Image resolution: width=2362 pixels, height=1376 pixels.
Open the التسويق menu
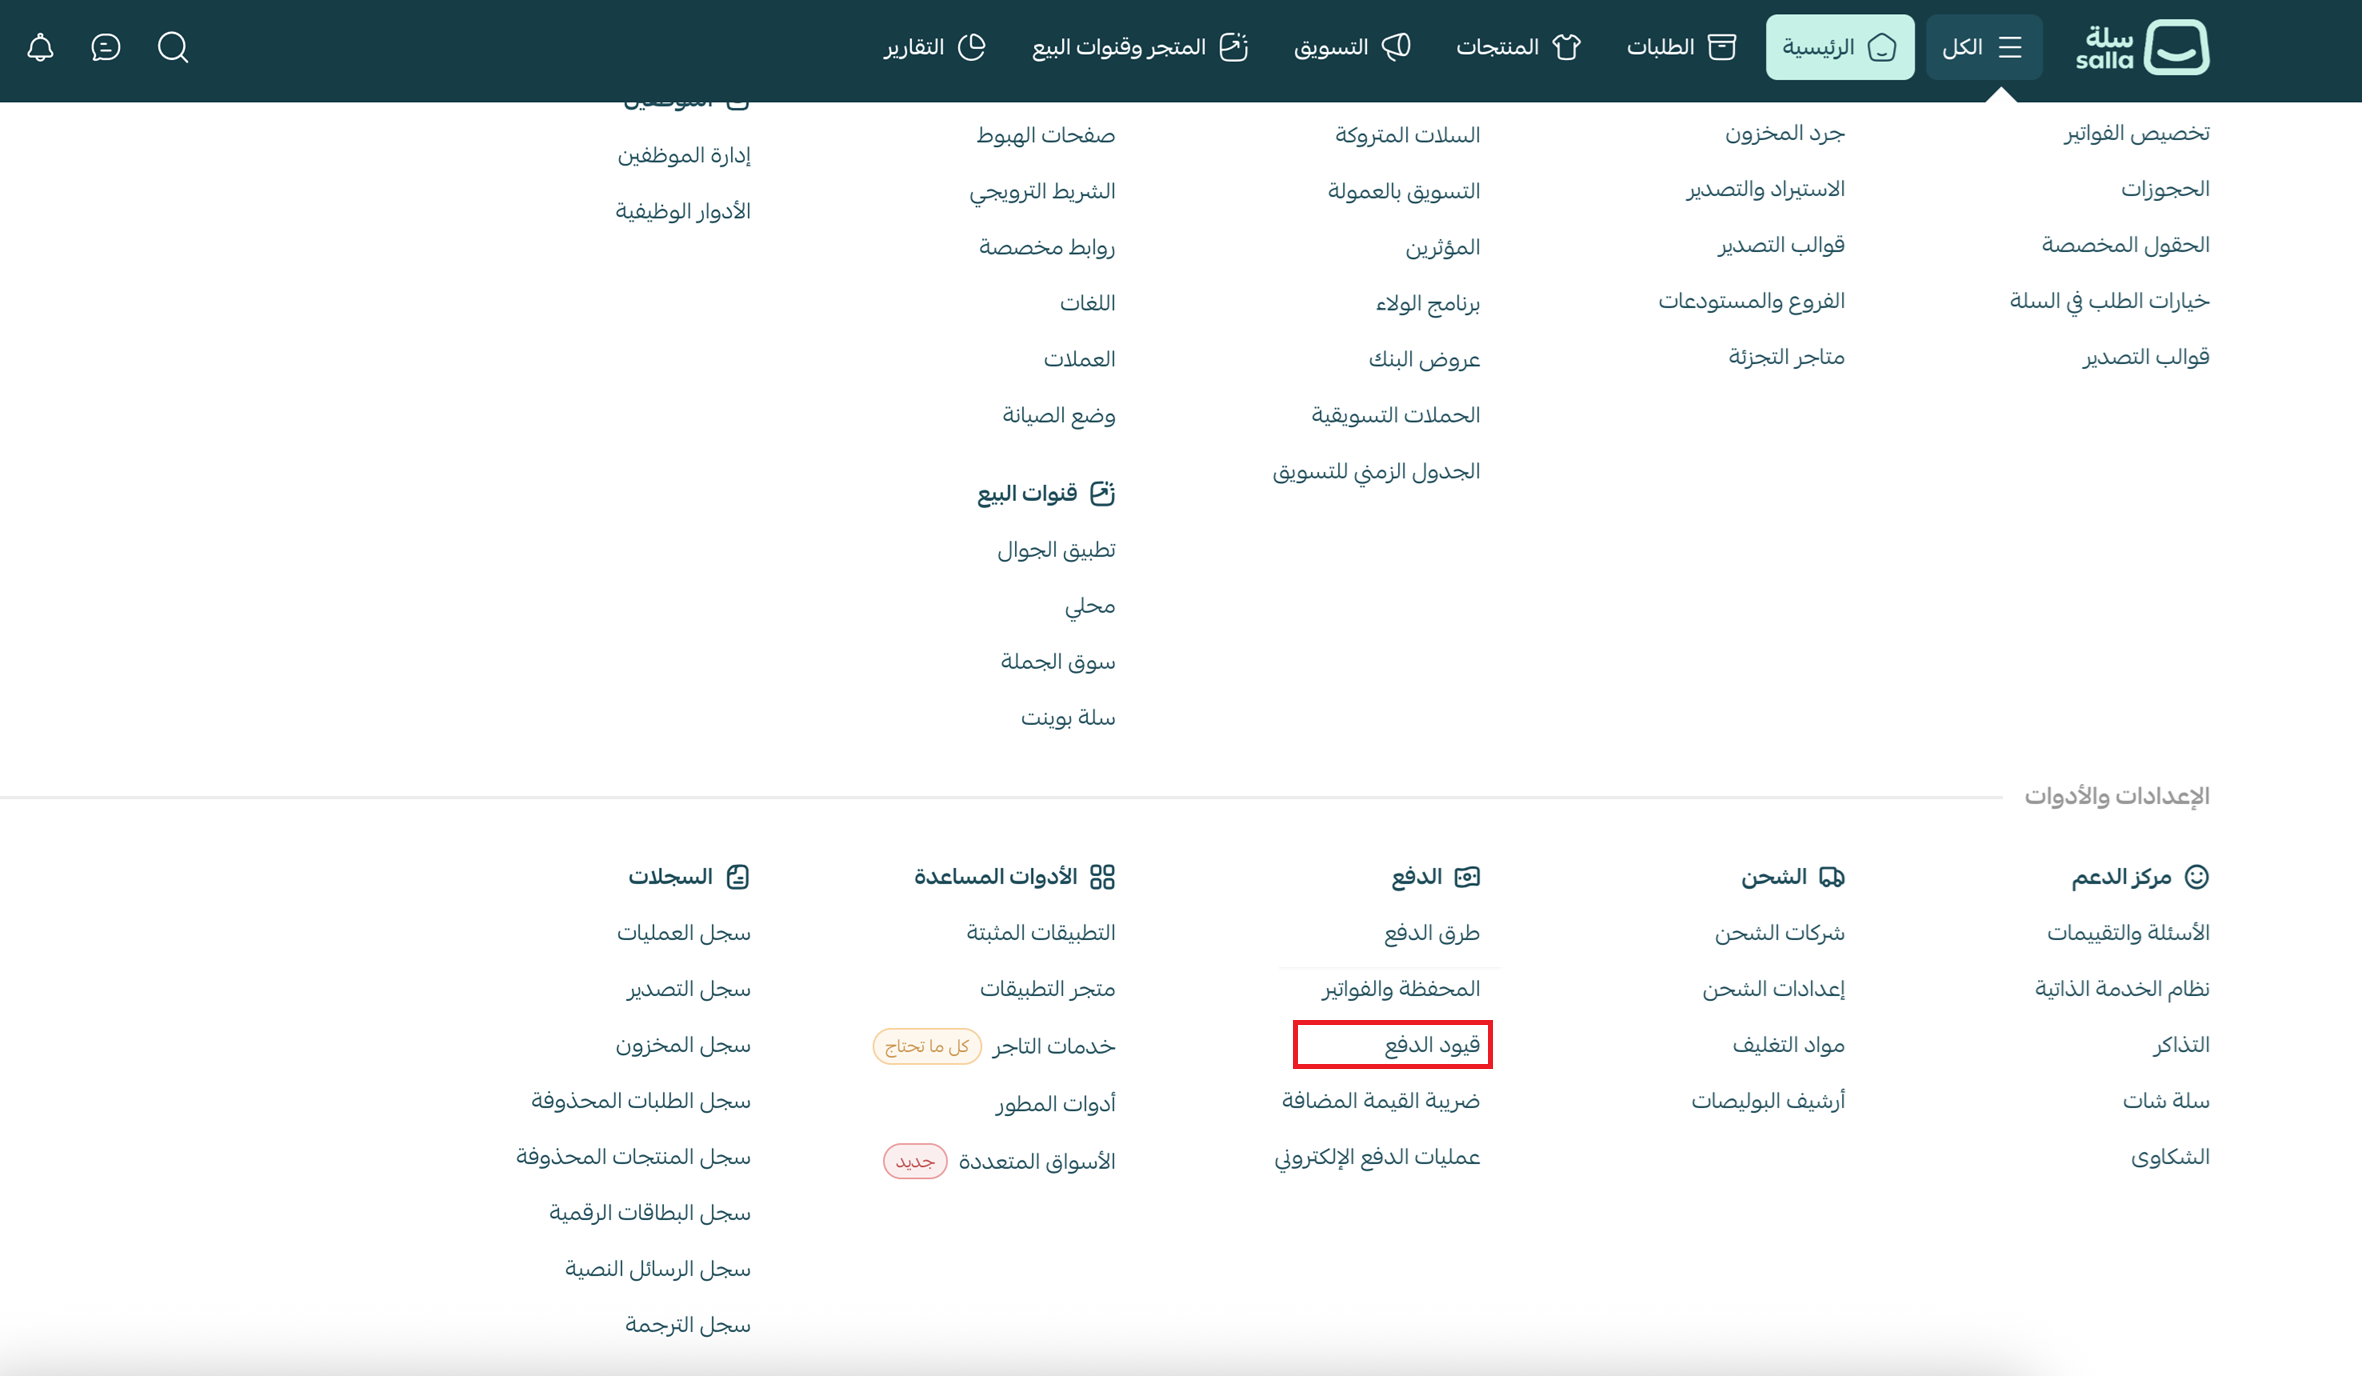coord(1350,47)
